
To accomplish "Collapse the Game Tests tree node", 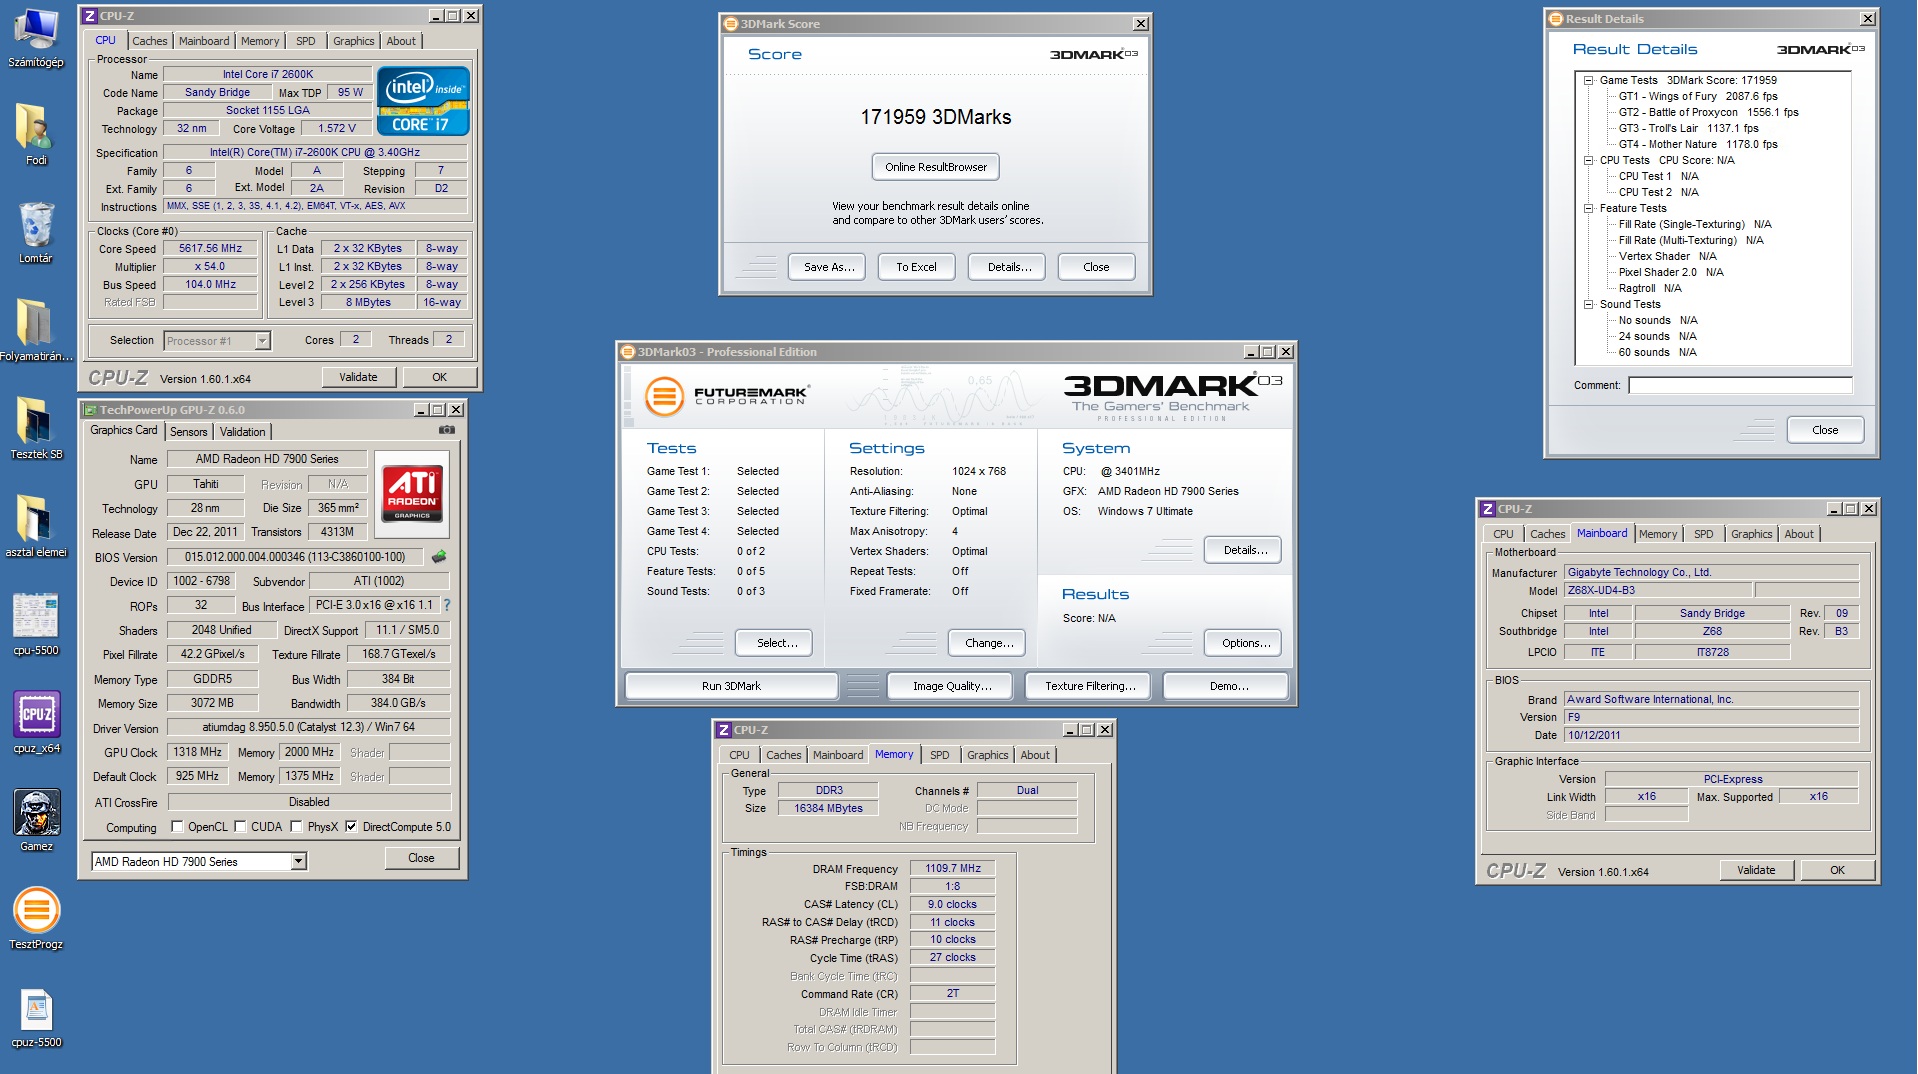I will 1588,80.
